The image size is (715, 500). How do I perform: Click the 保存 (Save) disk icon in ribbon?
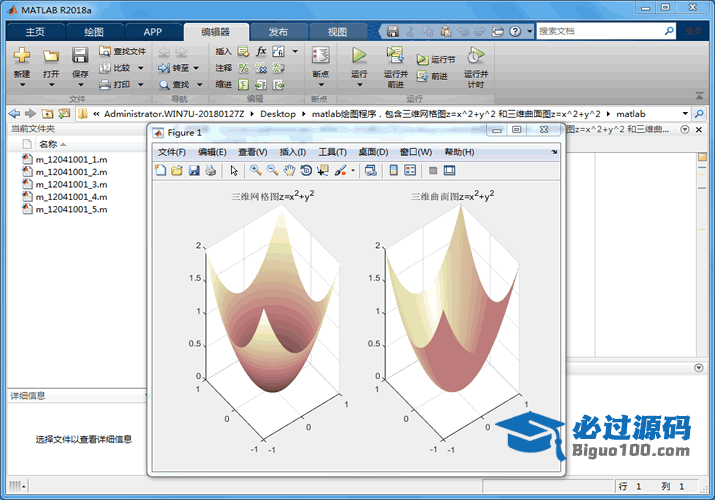(x=80, y=56)
